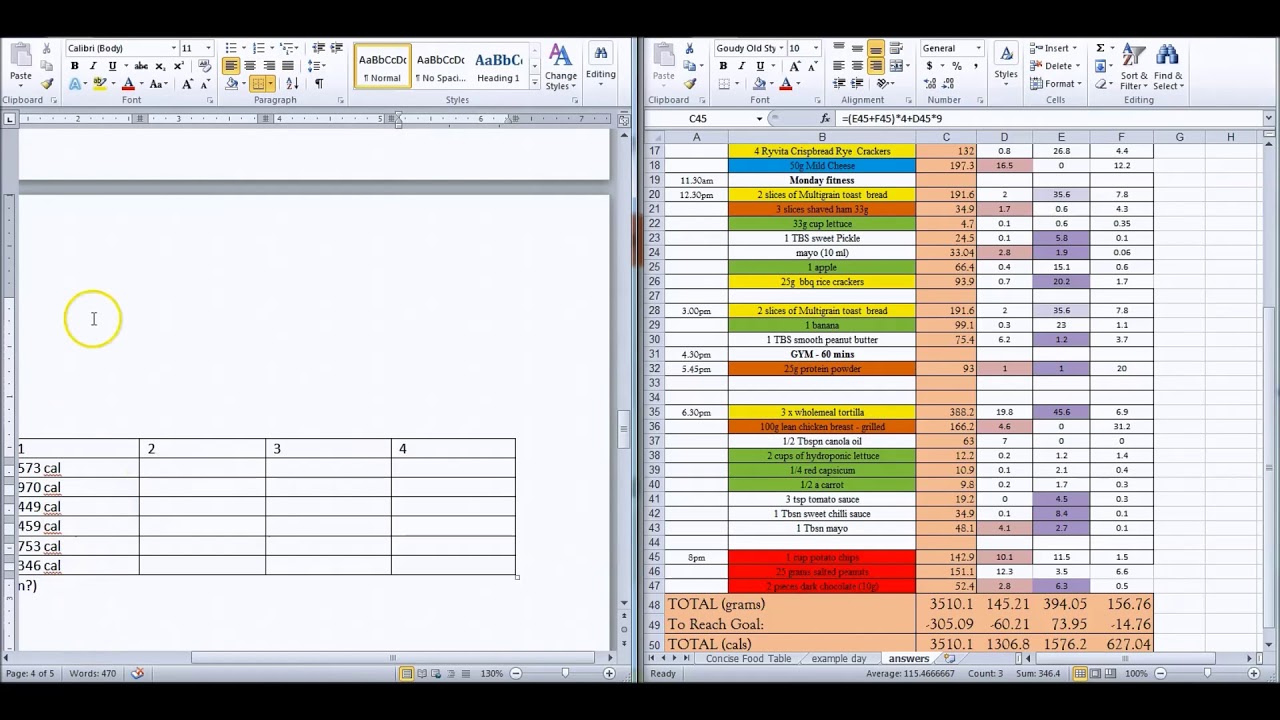This screenshot has width=1280, height=720.
Task: Open Word font name dropdown
Action: click(173, 48)
